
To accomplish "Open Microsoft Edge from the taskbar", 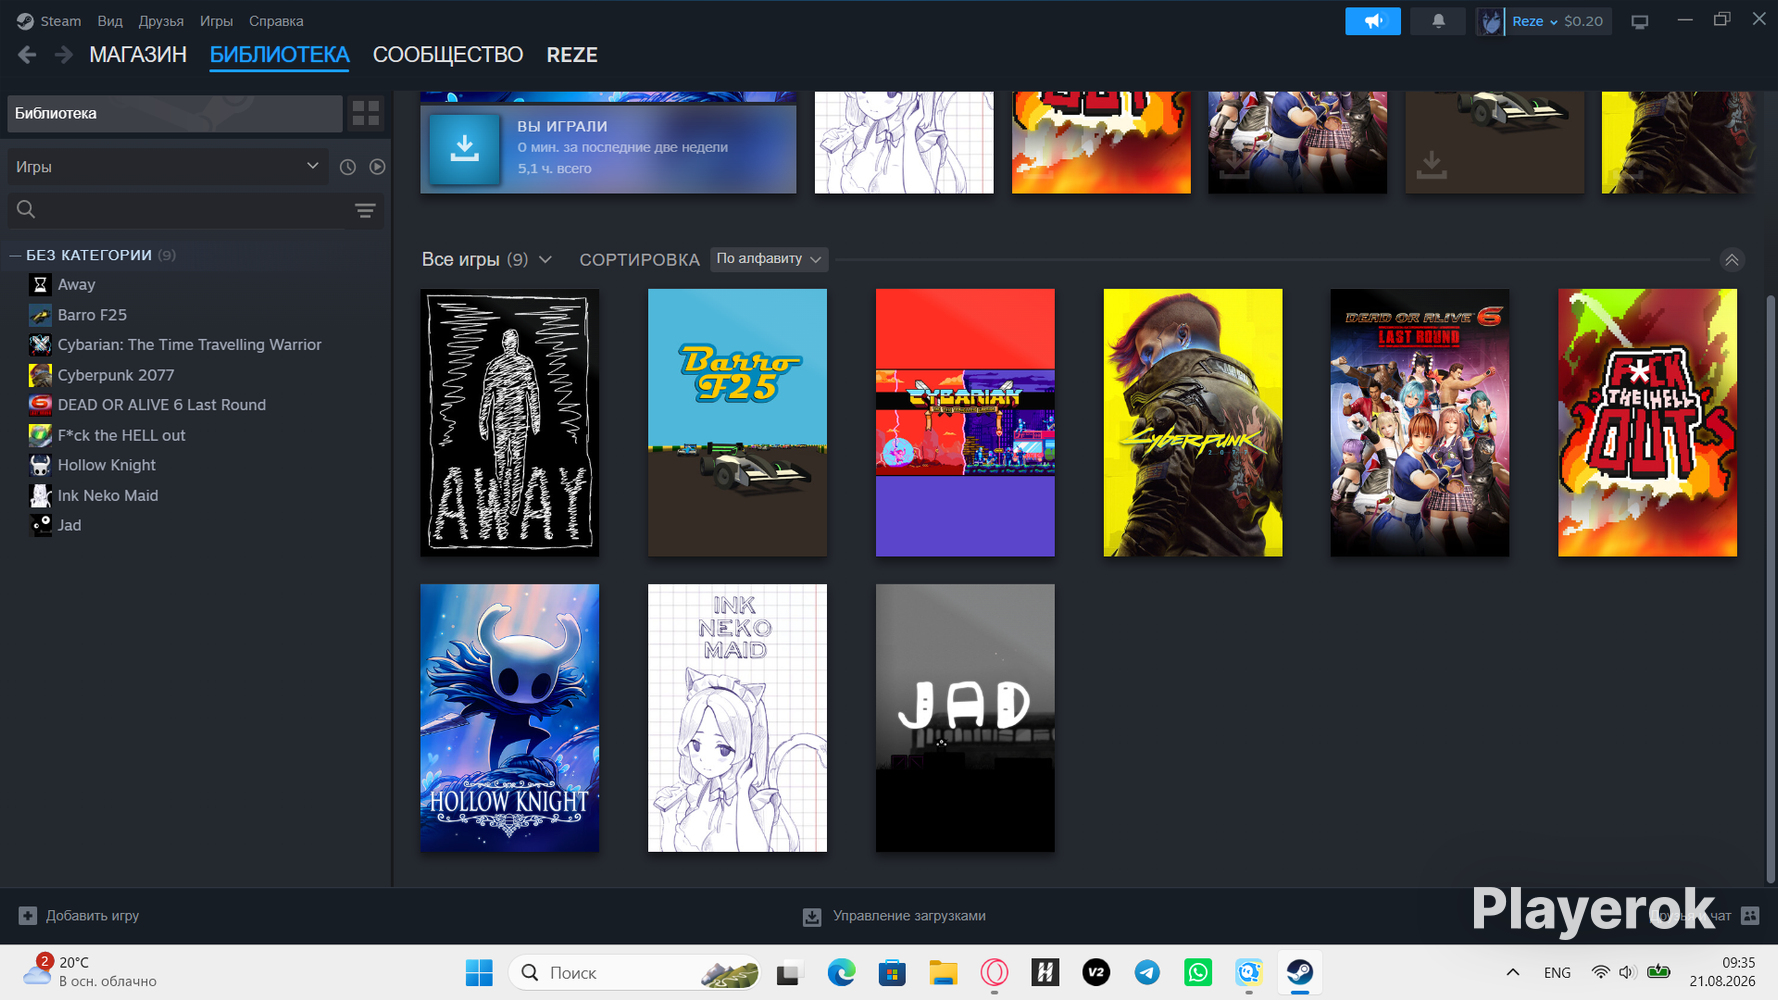I will coord(841,972).
